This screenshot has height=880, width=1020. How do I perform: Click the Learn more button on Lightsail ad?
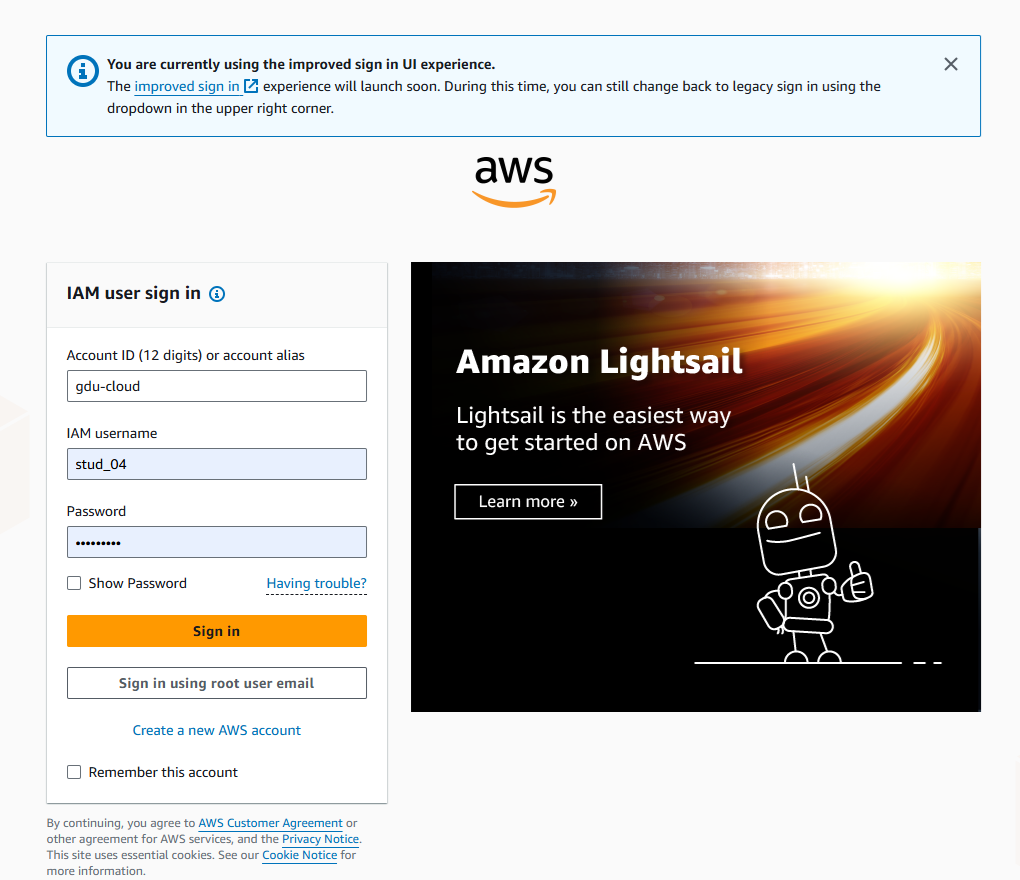click(528, 501)
